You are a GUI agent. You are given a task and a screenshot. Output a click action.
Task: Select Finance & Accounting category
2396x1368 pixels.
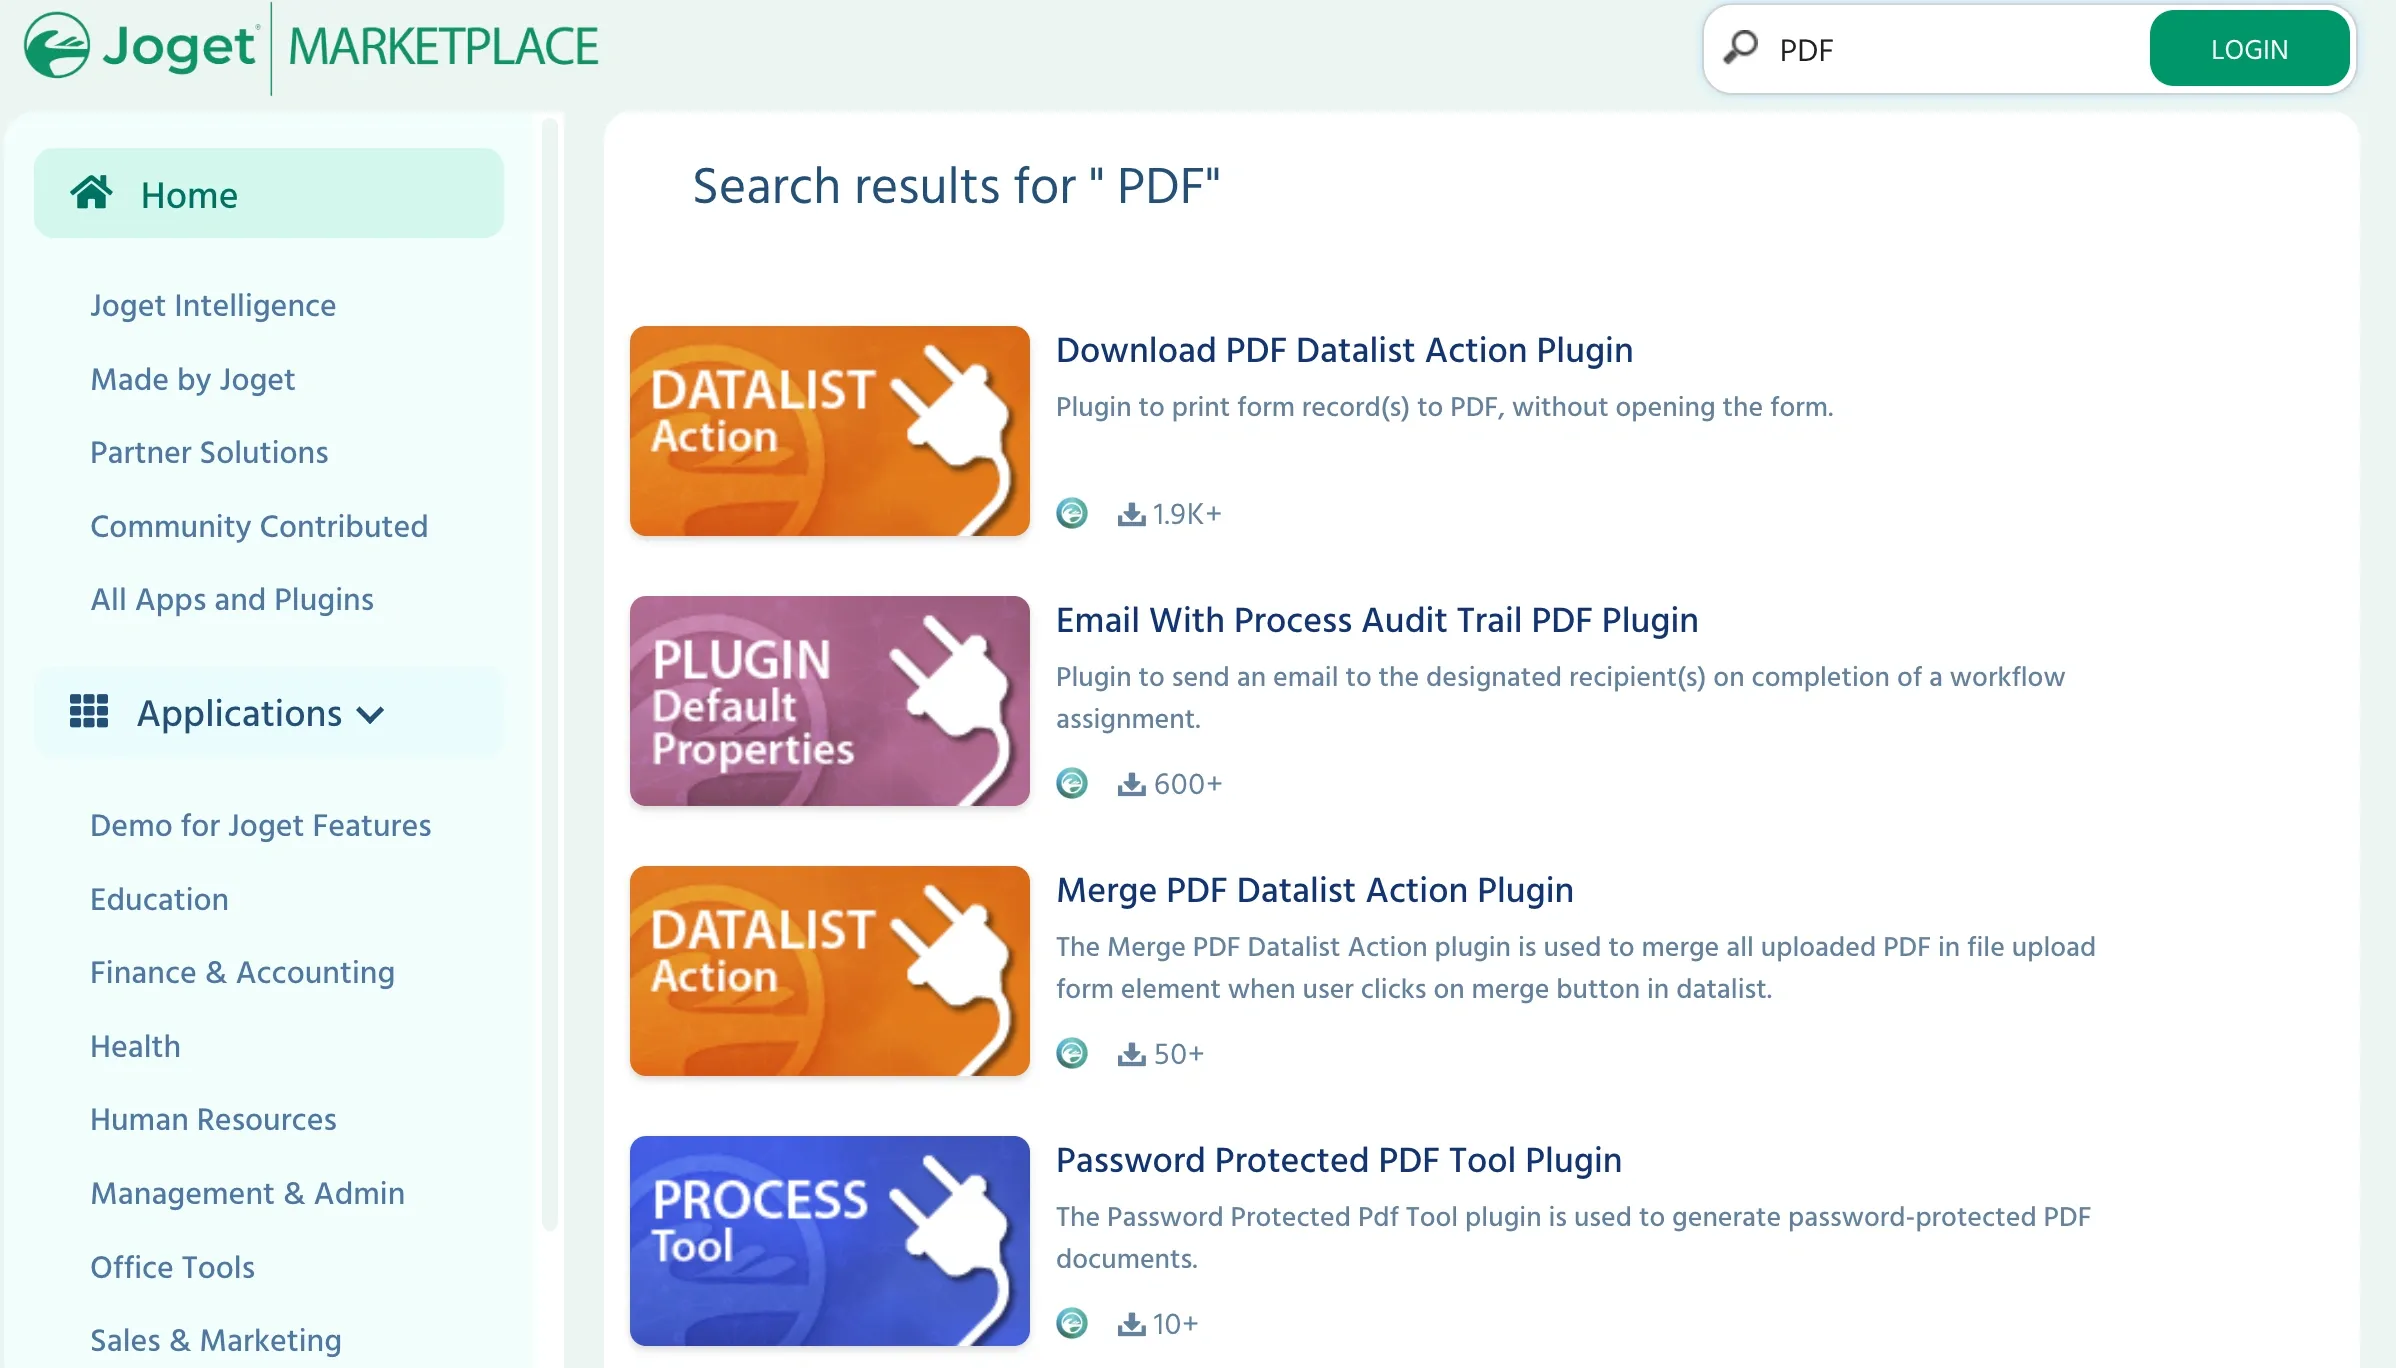242,972
